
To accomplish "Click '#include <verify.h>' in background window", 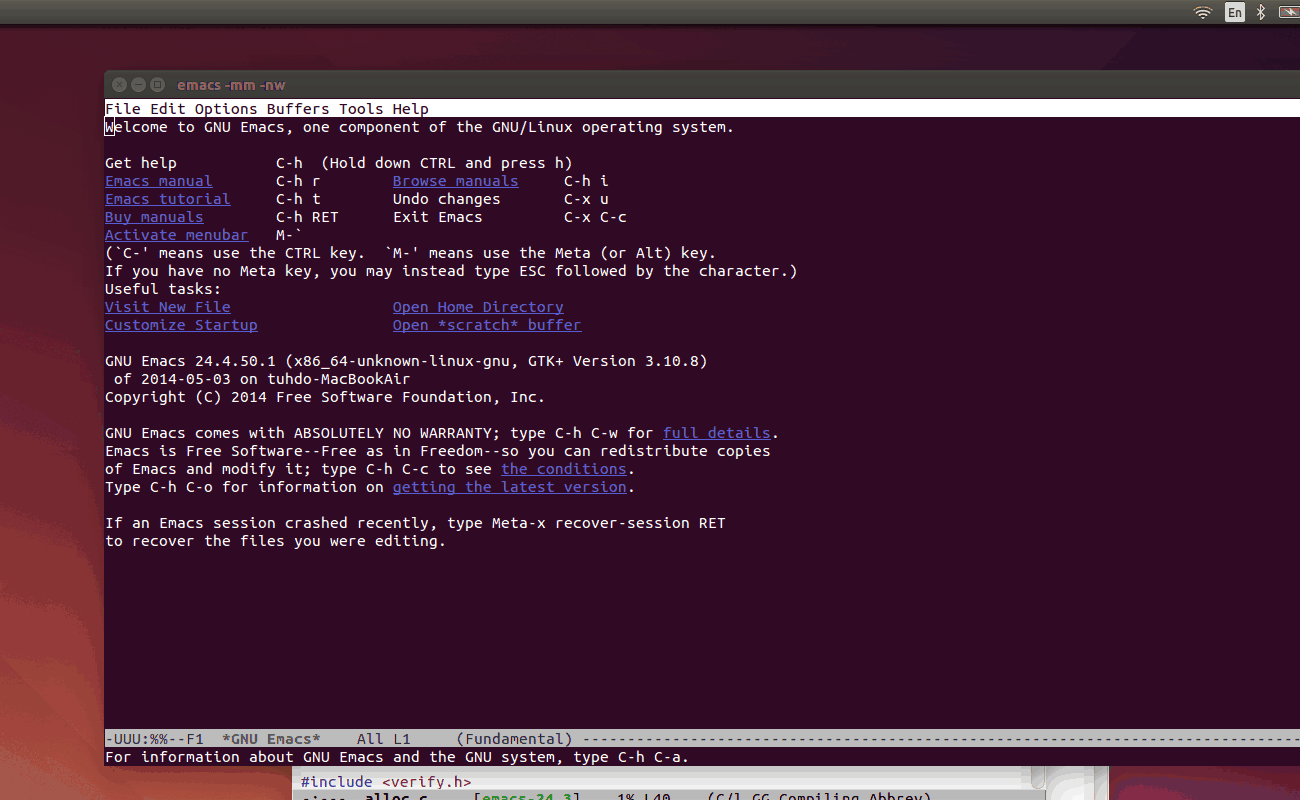I will coord(386,782).
